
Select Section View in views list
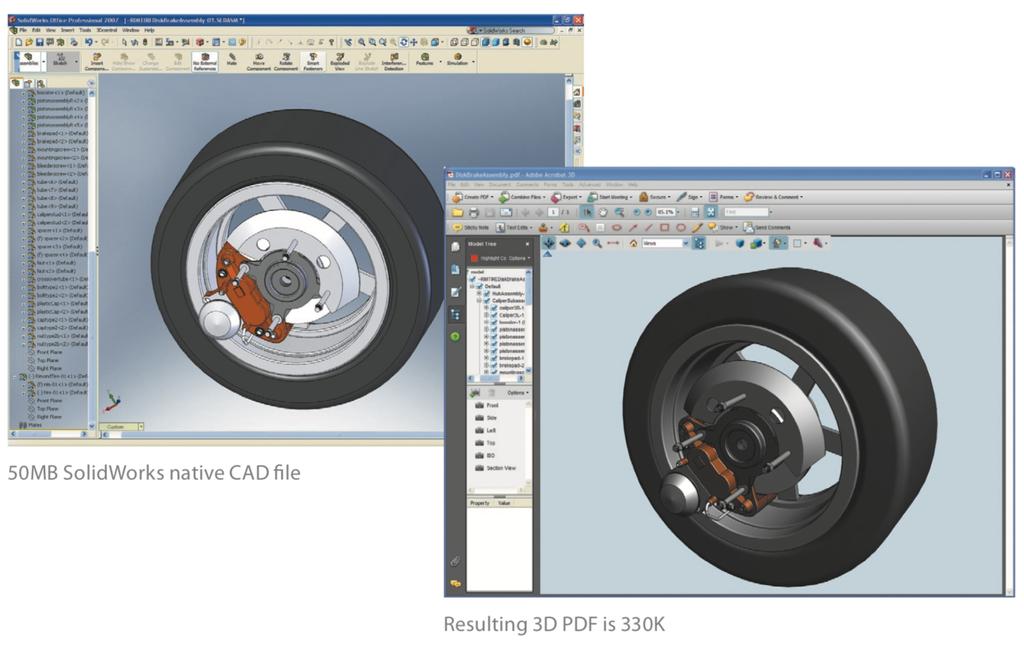496,468
